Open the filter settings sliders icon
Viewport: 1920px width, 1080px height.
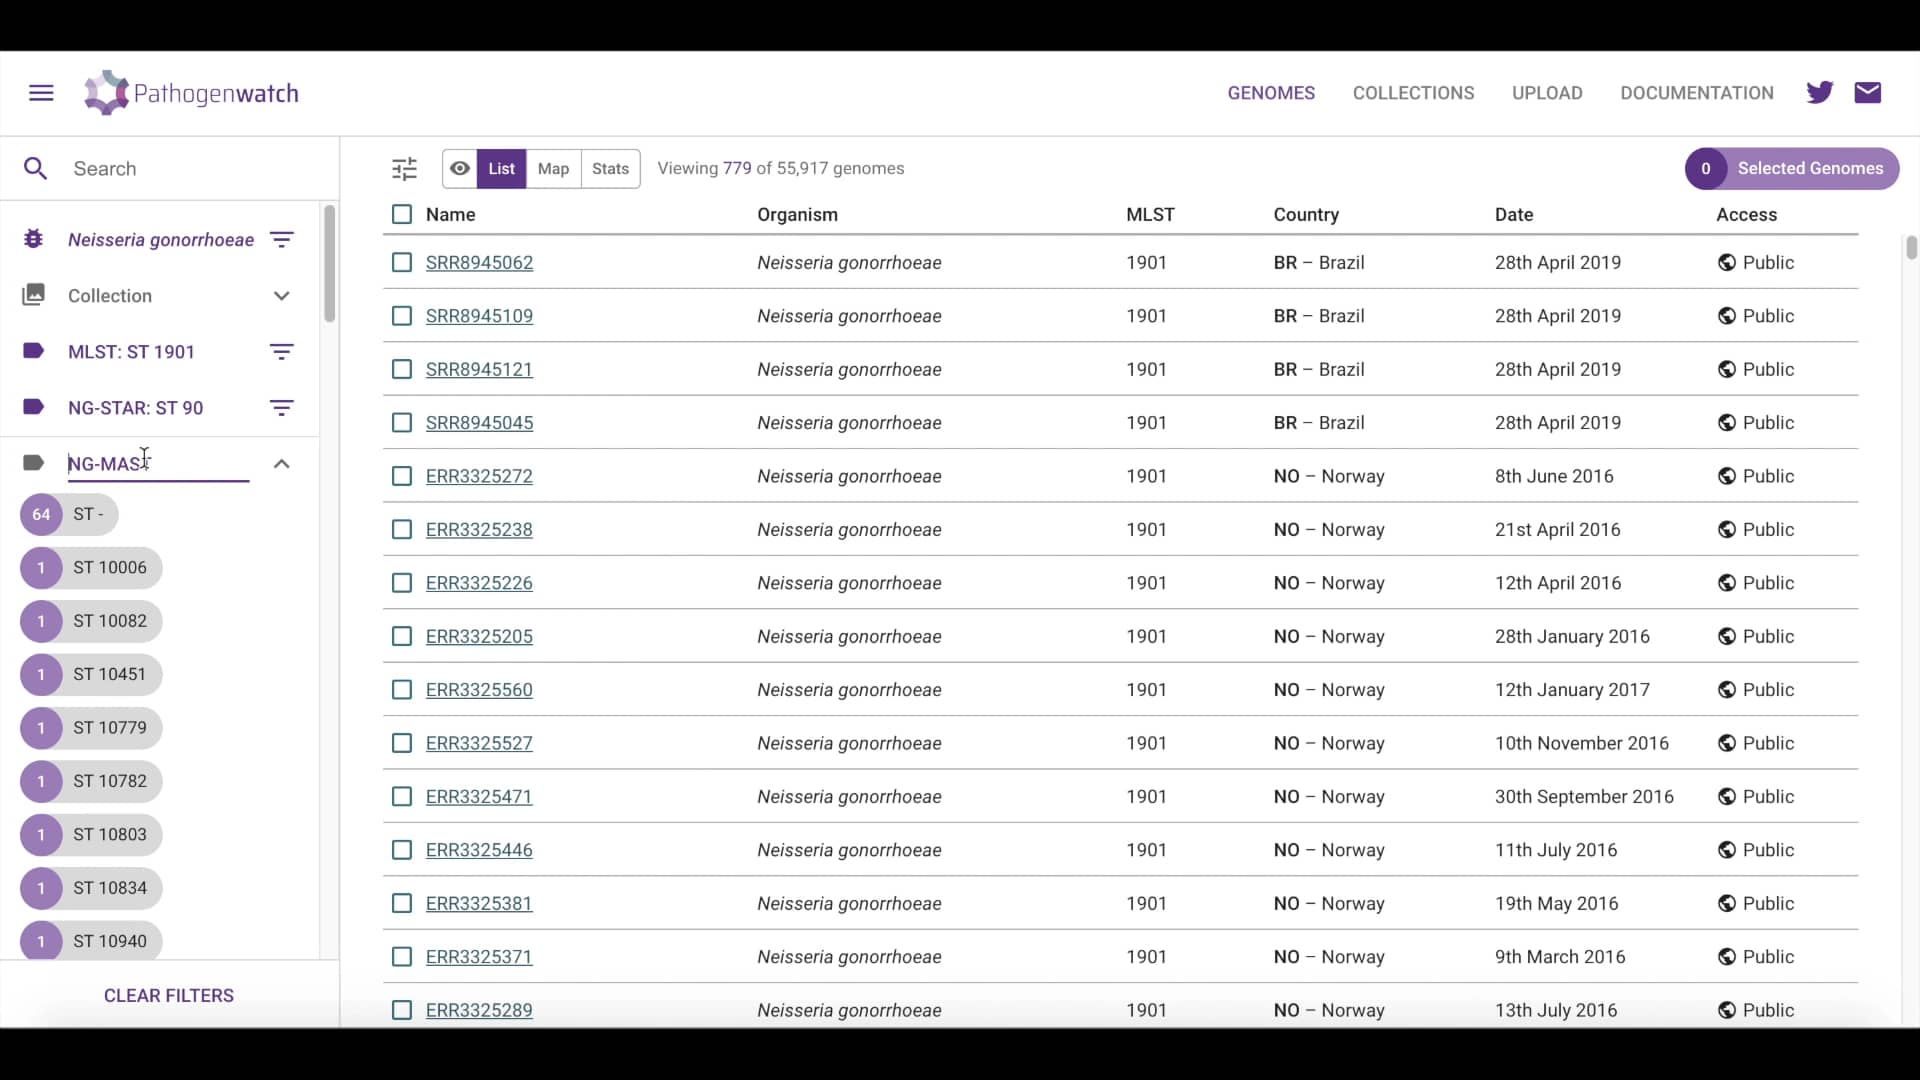(x=404, y=168)
